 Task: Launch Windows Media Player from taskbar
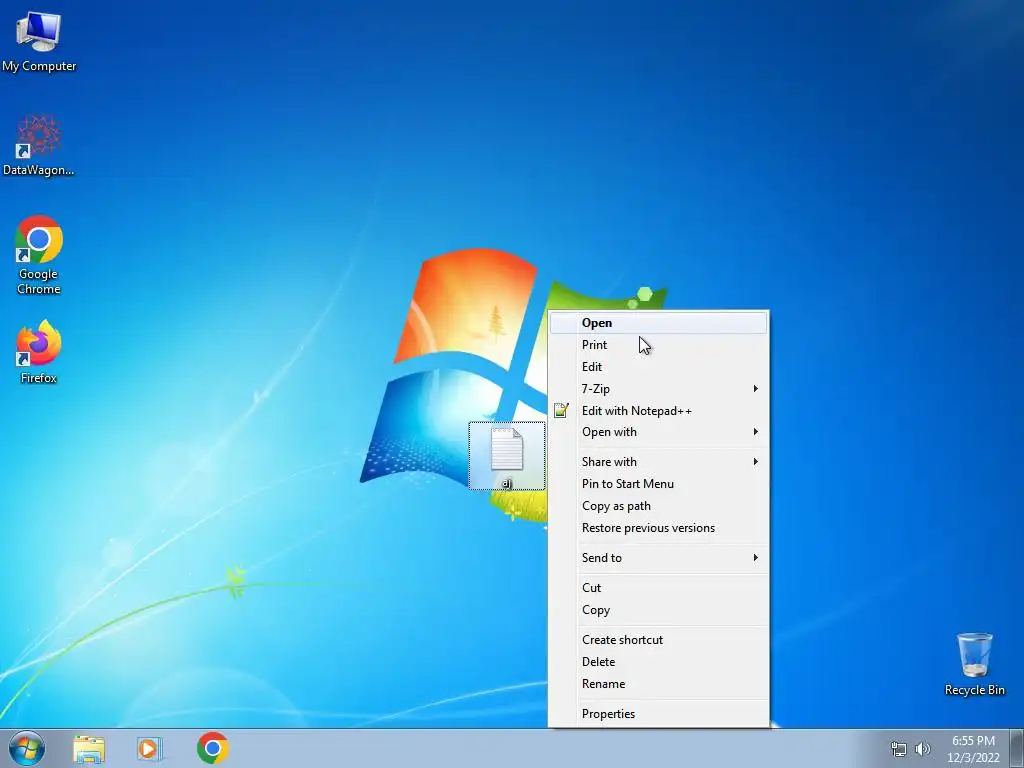point(150,749)
